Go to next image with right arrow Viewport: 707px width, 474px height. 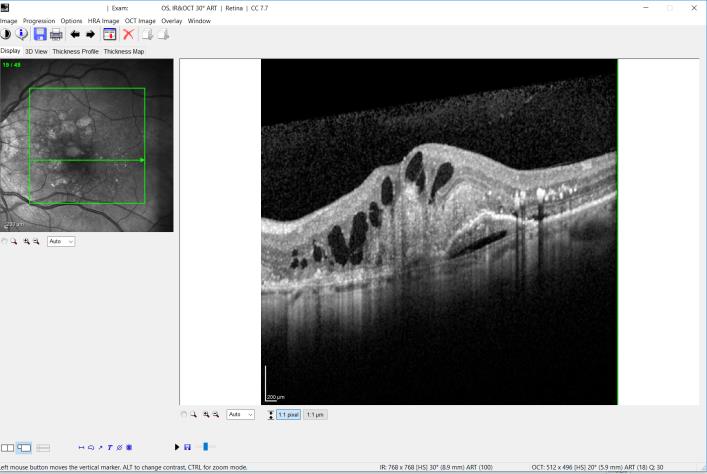(91, 34)
